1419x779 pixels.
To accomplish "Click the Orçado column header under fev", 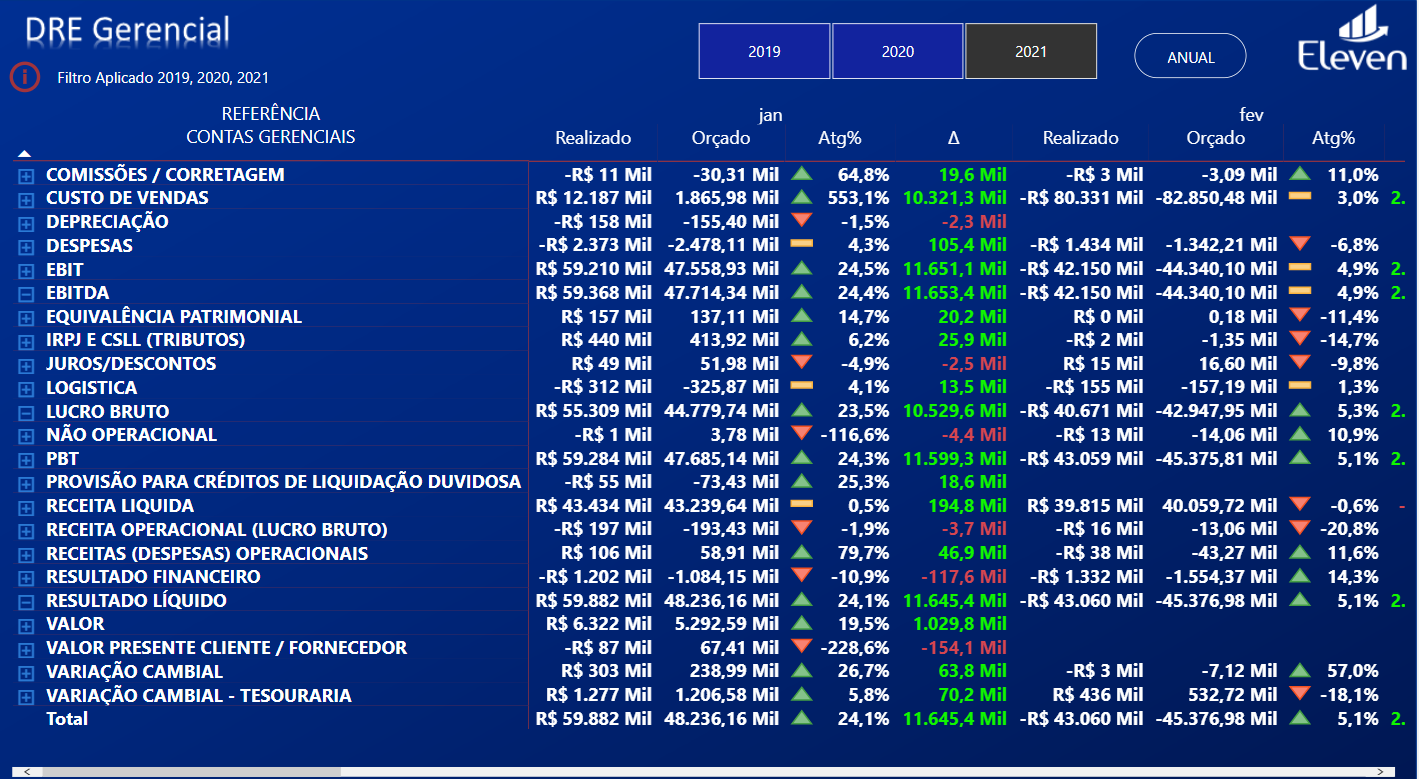I will coord(1215,138).
